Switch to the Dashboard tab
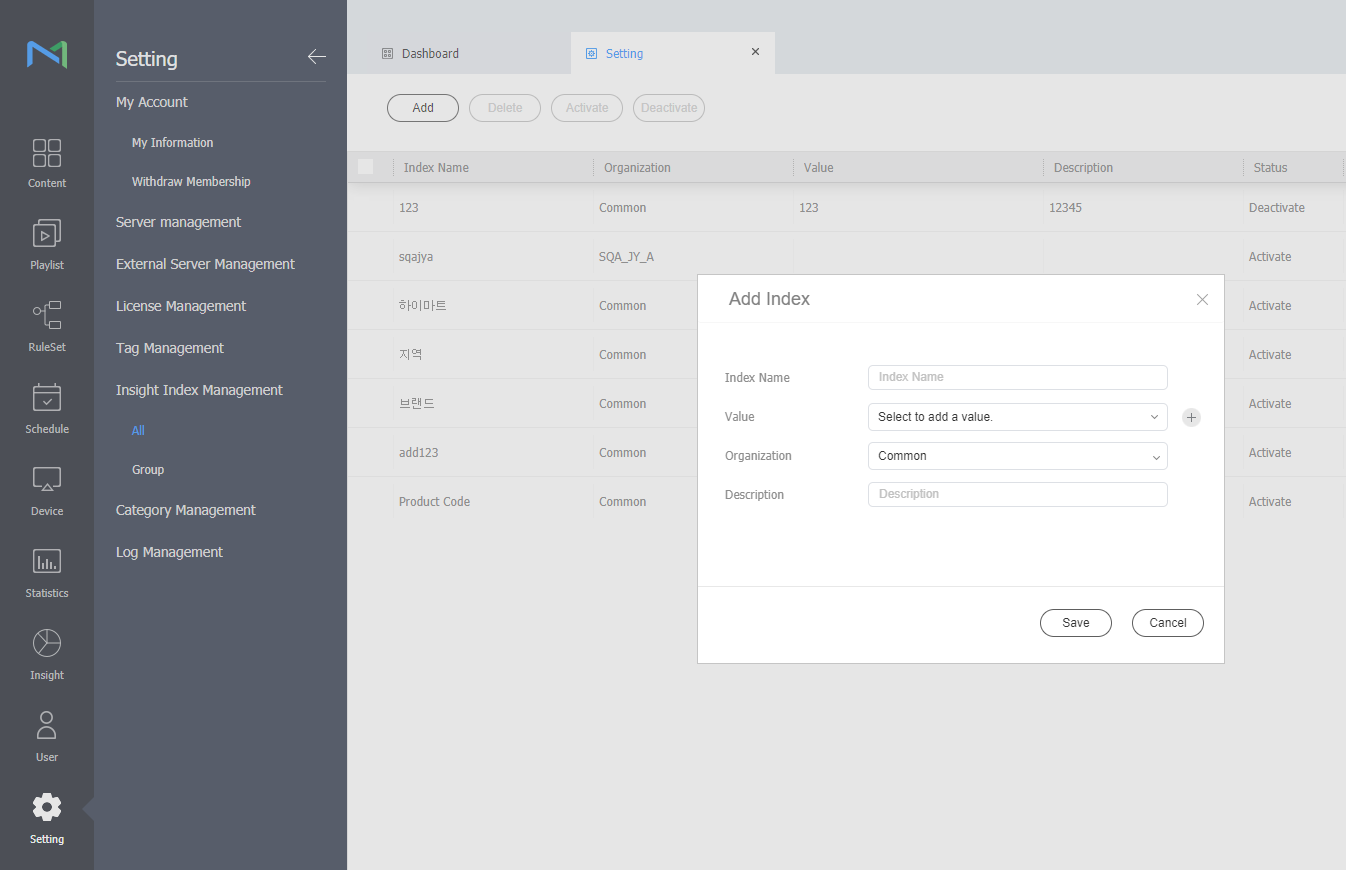This screenshot has width=1346, height=870. (x=430, y=54)
